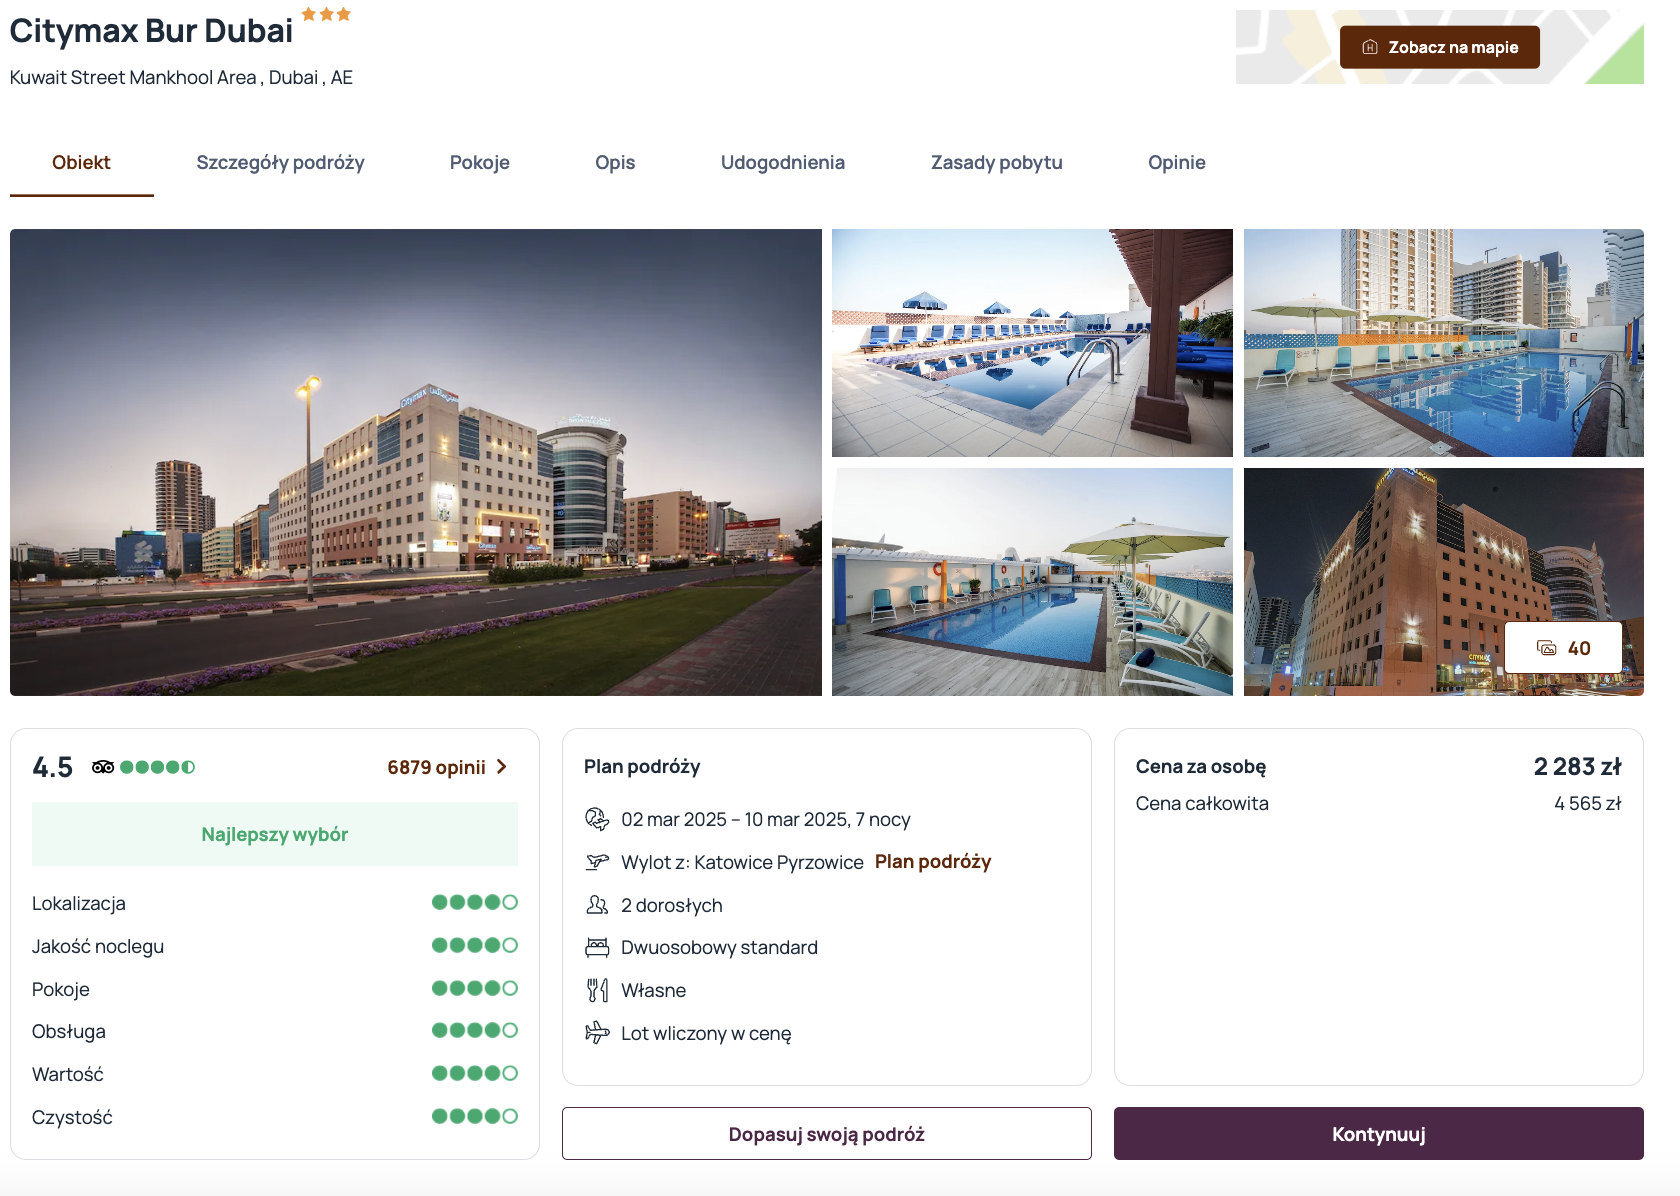The height and width of the screenshot is (1196, 1680).
Task: Click Lokalizacja rating dots
Action: 475,902
